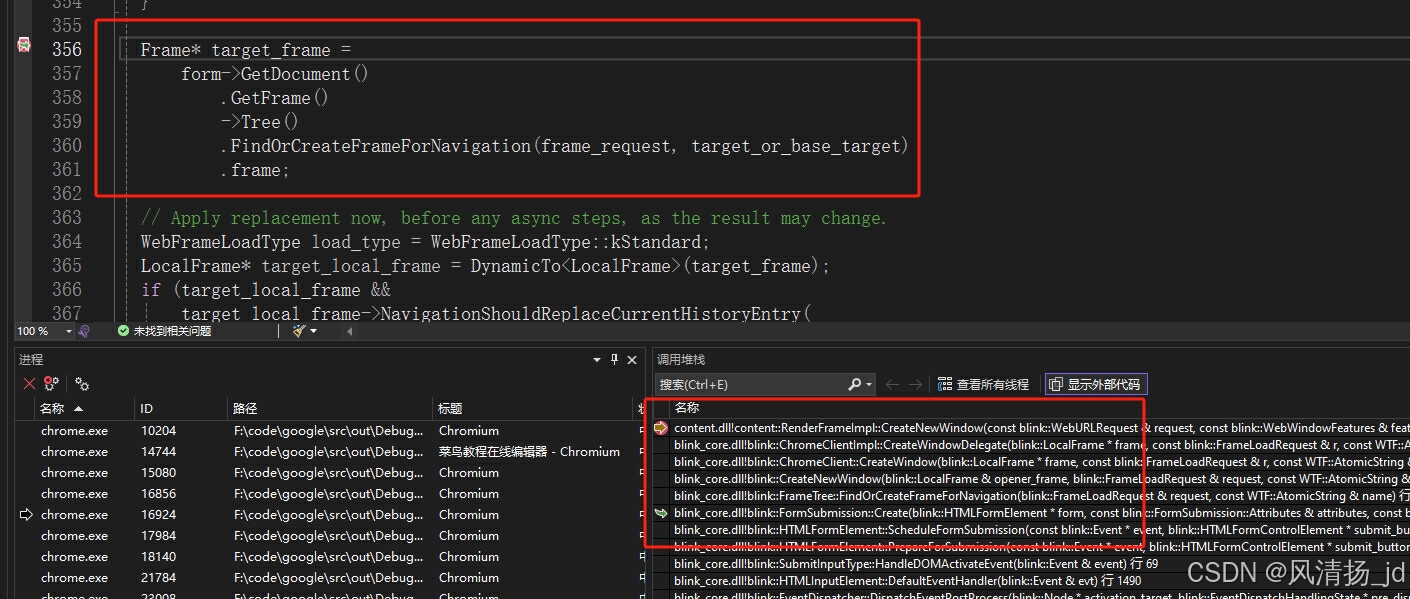This screenshot has height=599, width=1410.
Task: Click the call stack 搜索(Ctrl+E) search field
Action: click(750, 384)
